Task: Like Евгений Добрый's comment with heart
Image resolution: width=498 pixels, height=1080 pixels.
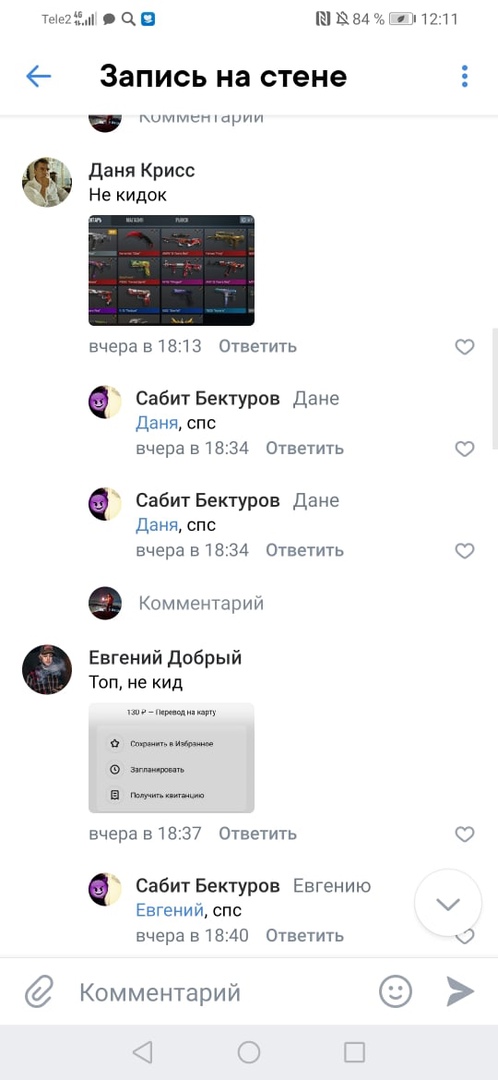Action: point(465,834)
